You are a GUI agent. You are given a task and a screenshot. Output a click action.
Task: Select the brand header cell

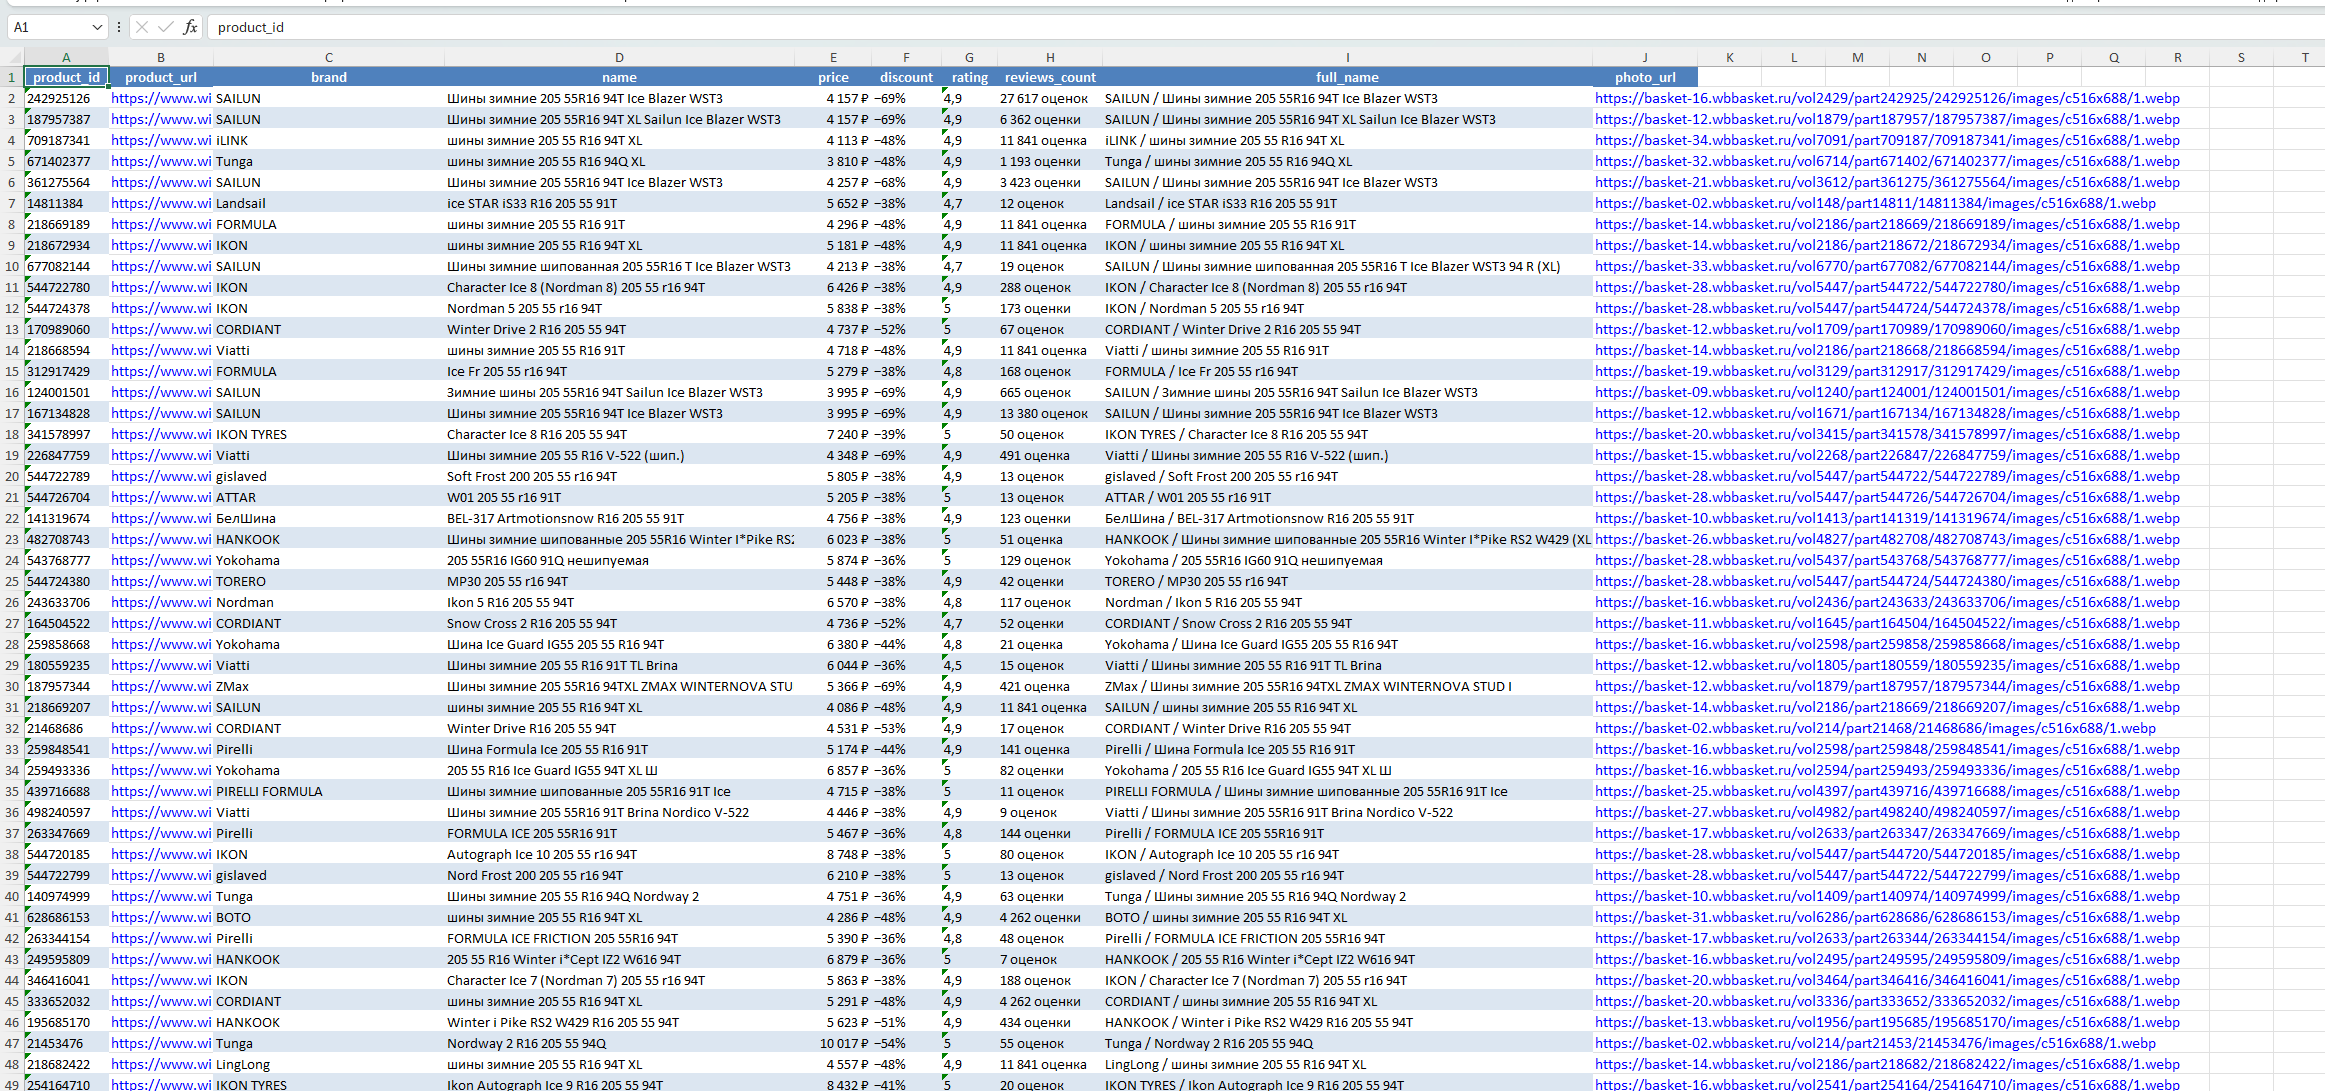tap(328, 77)
